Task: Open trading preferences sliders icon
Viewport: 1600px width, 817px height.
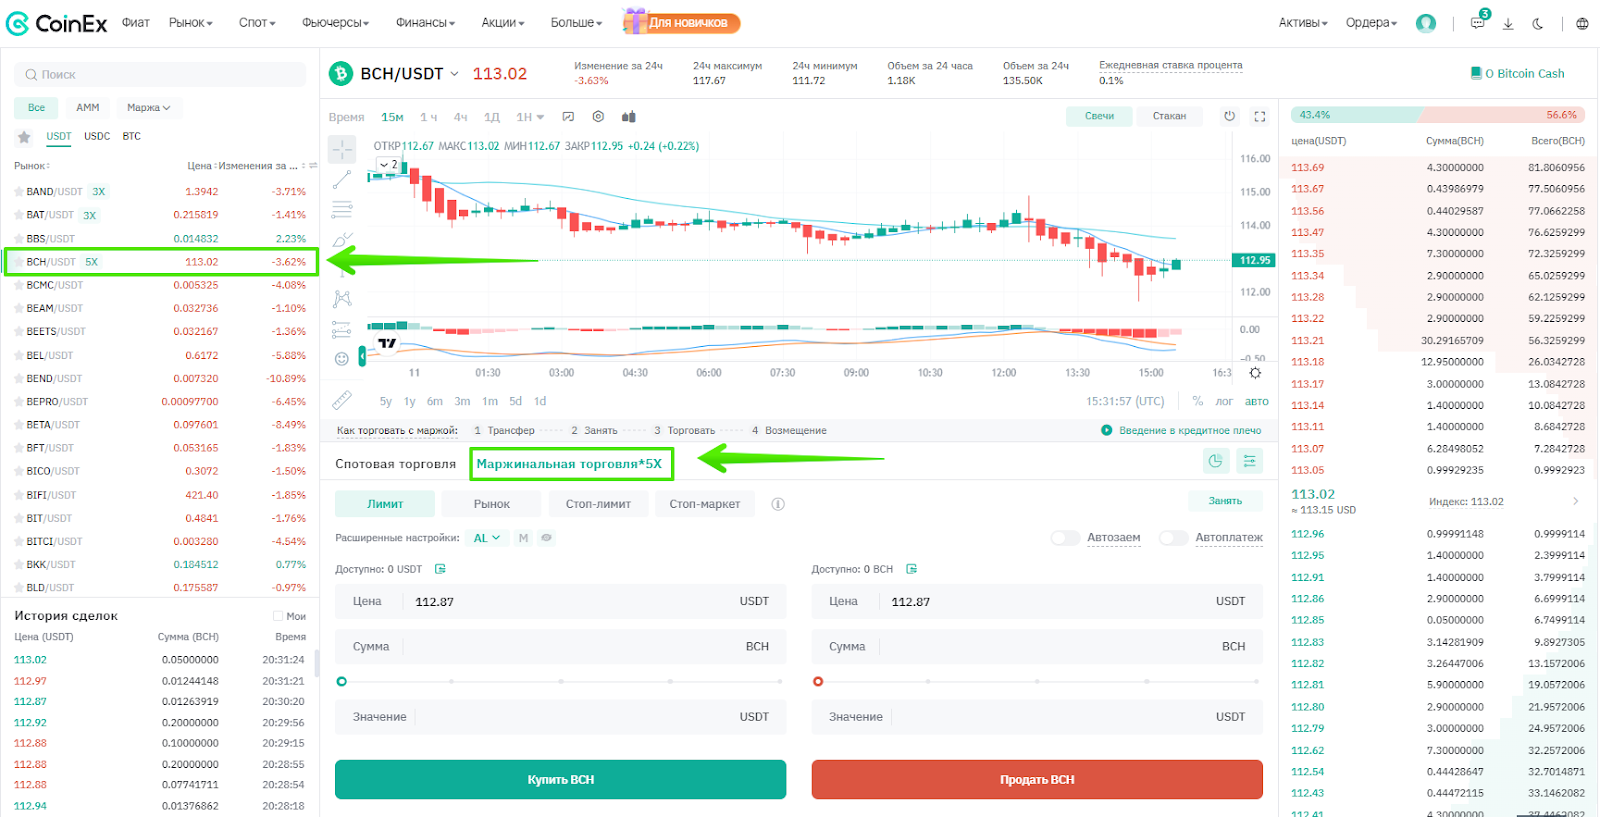Action: coord(1250,461)
